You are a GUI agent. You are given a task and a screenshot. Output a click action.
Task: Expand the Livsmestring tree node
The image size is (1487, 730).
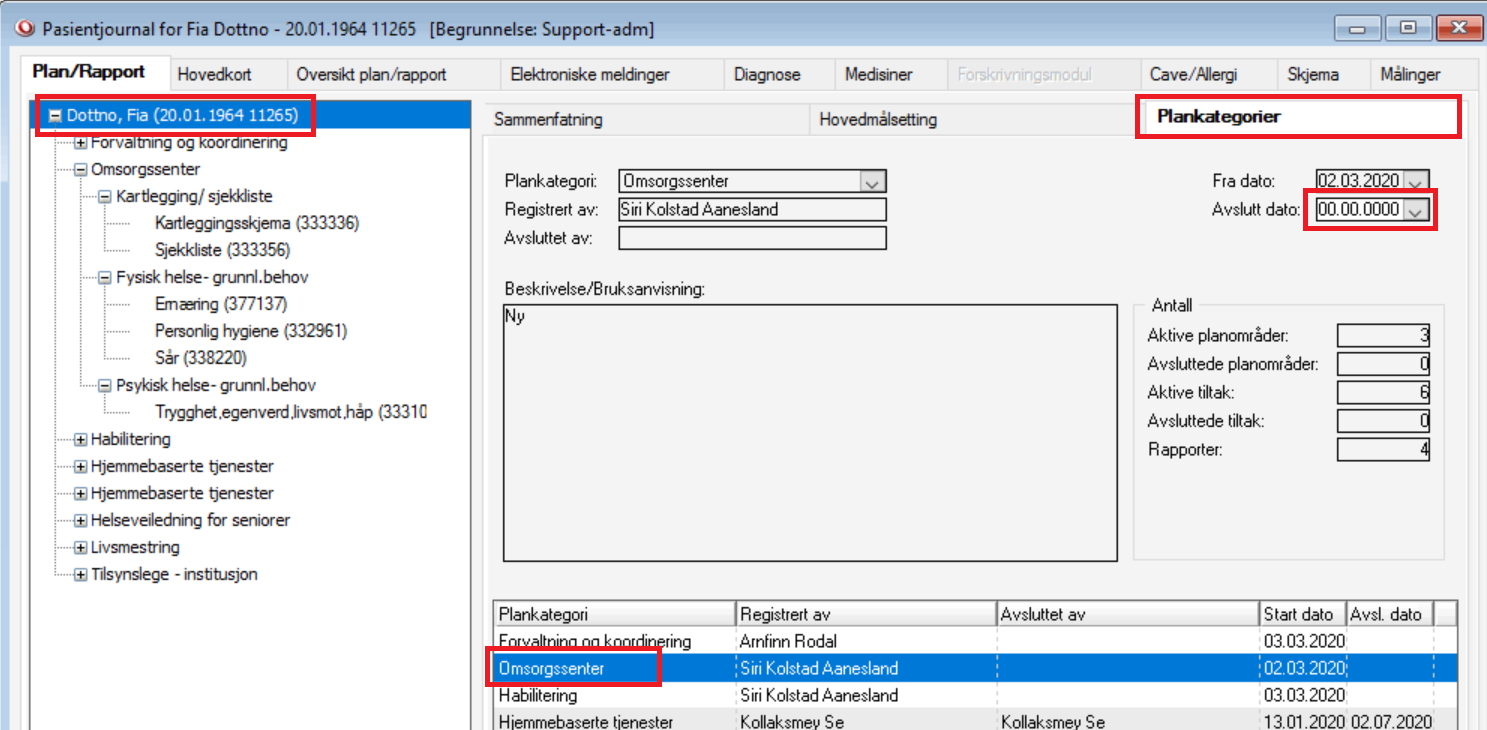point(81,548)
